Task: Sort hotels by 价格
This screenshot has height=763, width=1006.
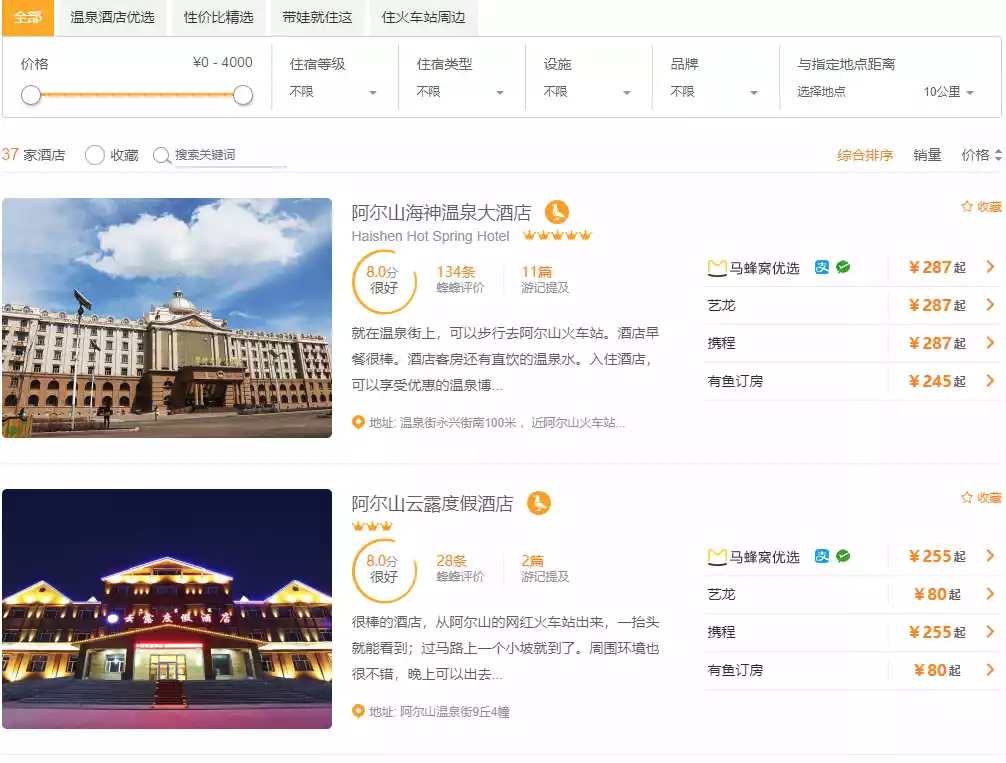Action: pos(980,155)
